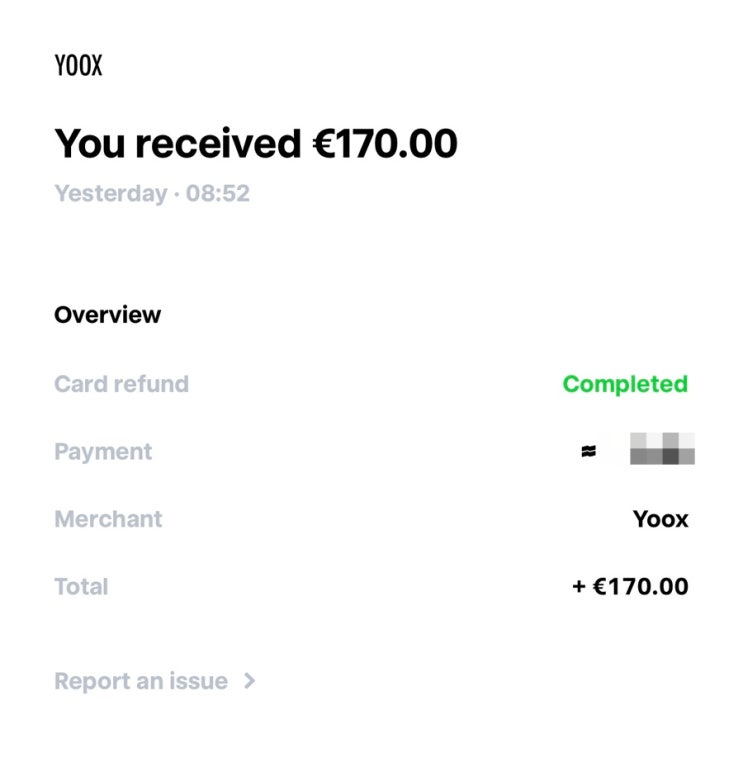Screen dimensions: 743x776
Task: Click the word 'issue' in report link
Action: (197, 681)
